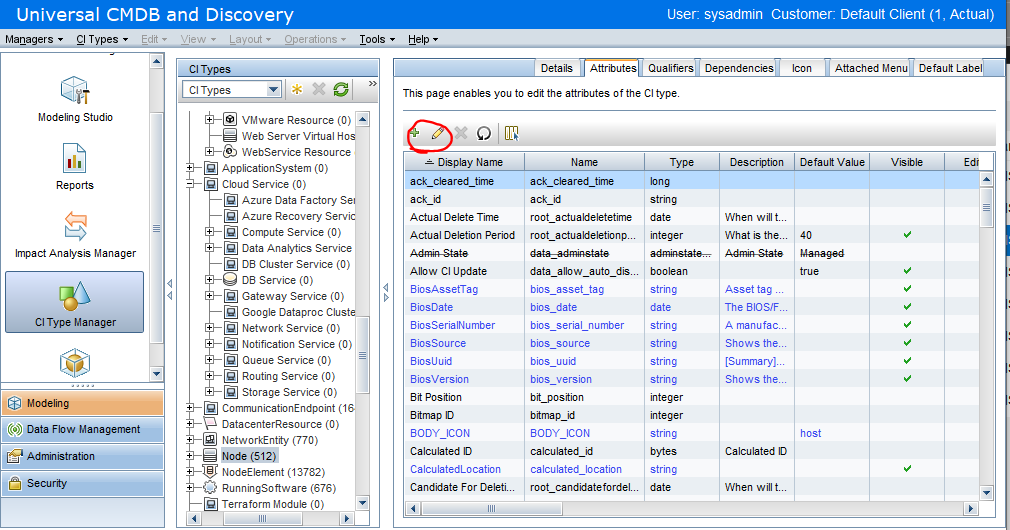Image resolution: width=1010 pixels, height=530 pixels.
Task: Click attributes table vertical scrollbar thumb
Action: tap(986, 207)
